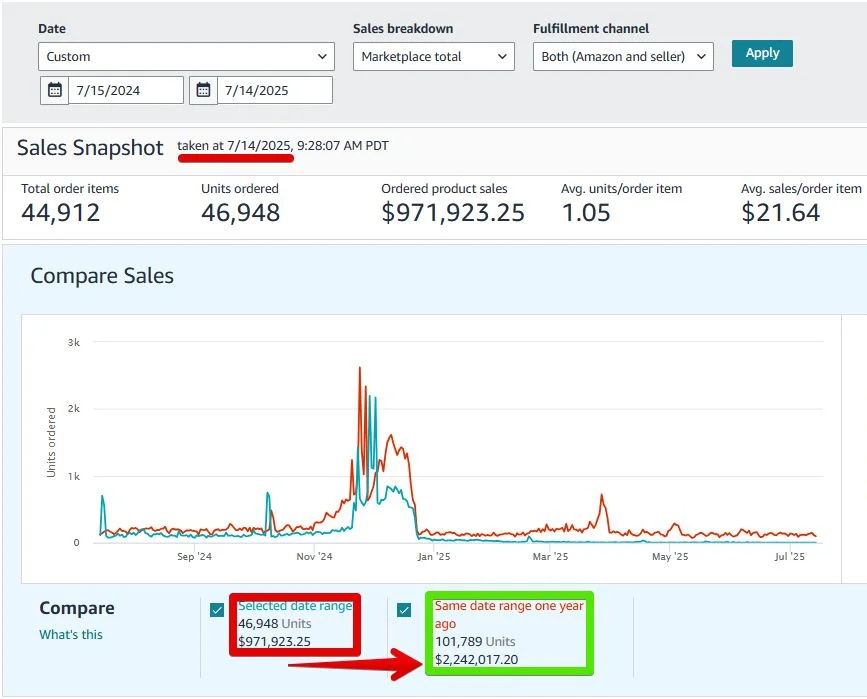
Task: Uncheck the Selected date range comparison
Action: pyautogui.click(x=216, y=609)
